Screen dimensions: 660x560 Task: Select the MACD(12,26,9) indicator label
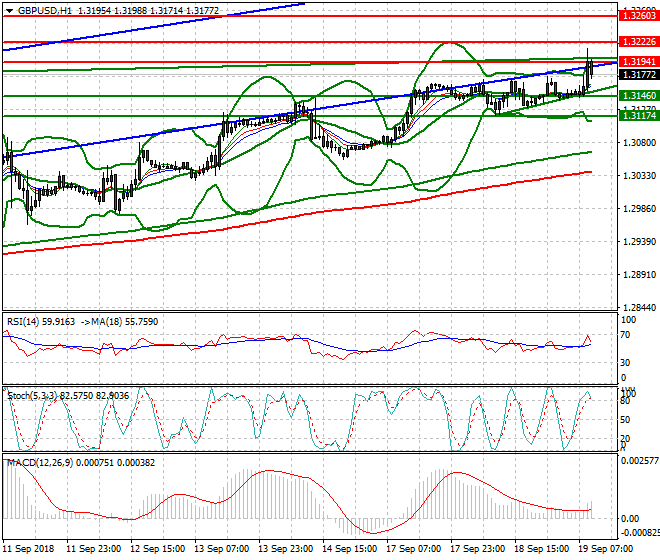[40, 462]
